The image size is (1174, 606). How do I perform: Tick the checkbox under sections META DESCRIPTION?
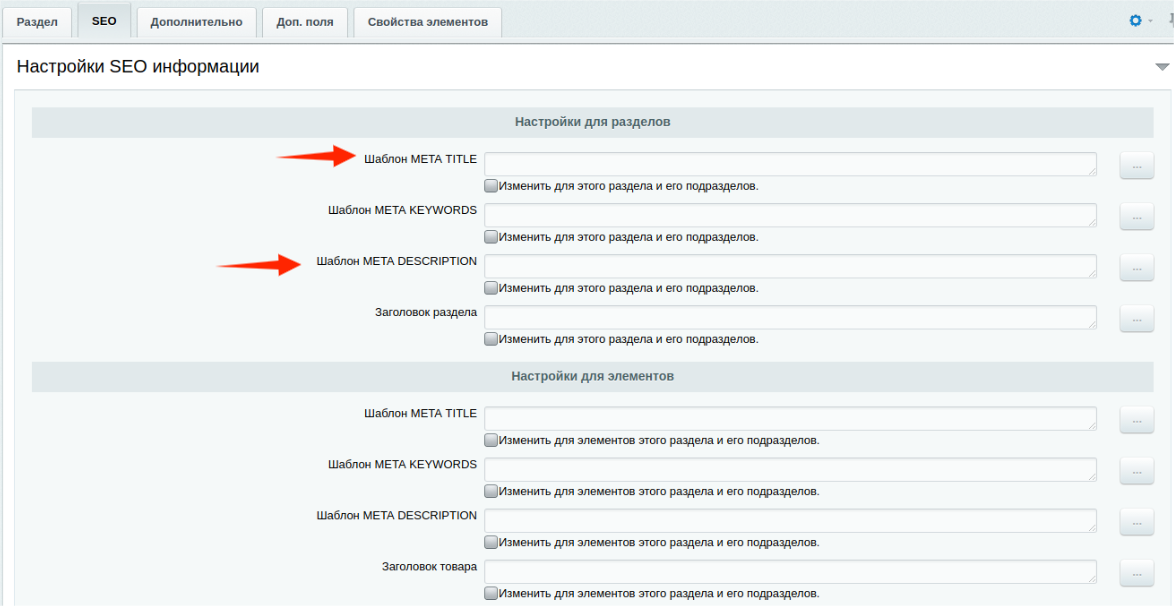[491, 288]
